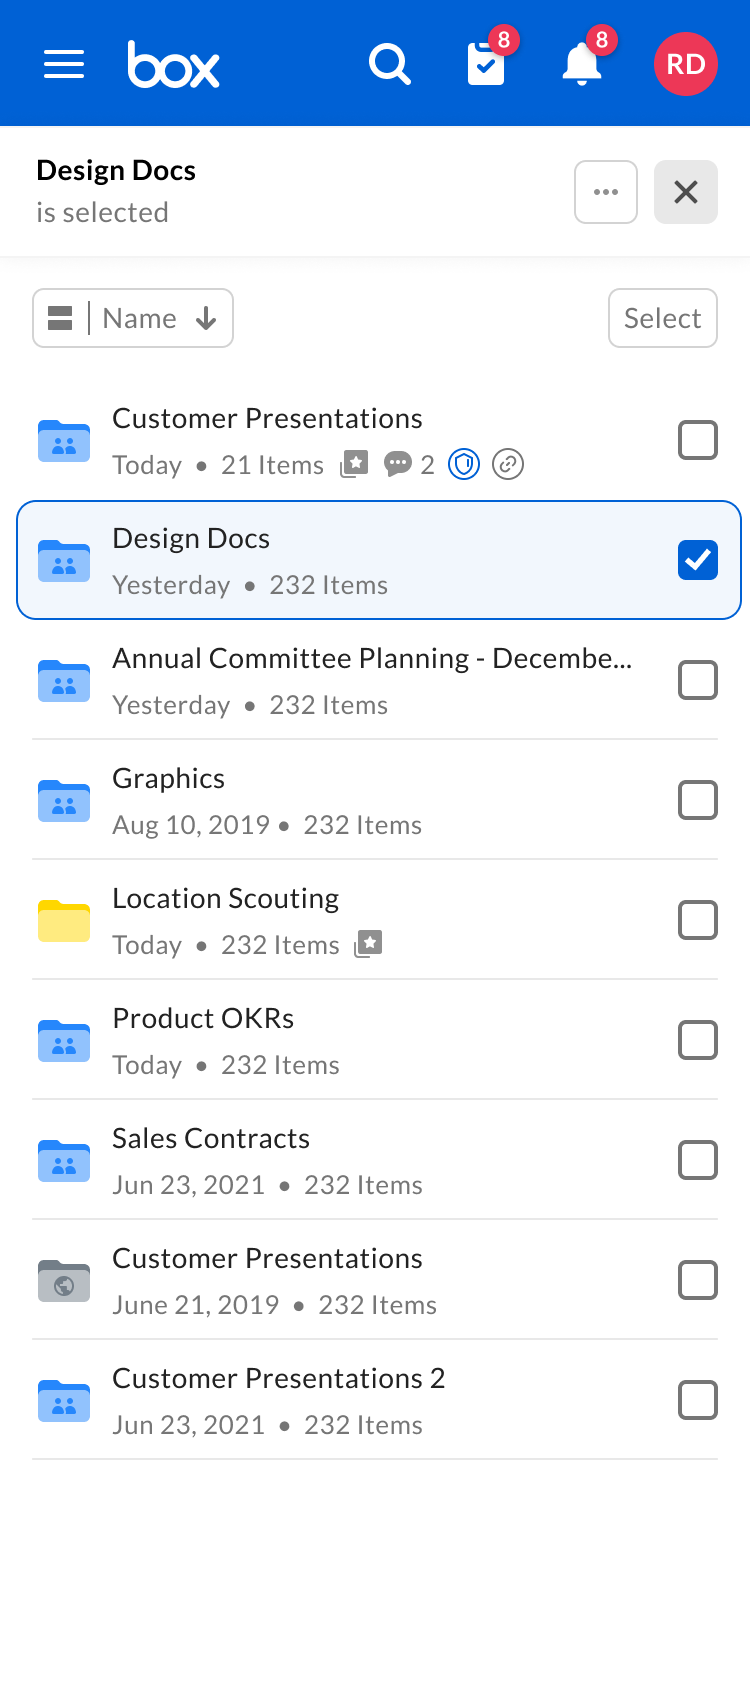The width and height of the screenshot is (750, 1688).
Task: Click the Select button
Action: (x=663, y=318)
